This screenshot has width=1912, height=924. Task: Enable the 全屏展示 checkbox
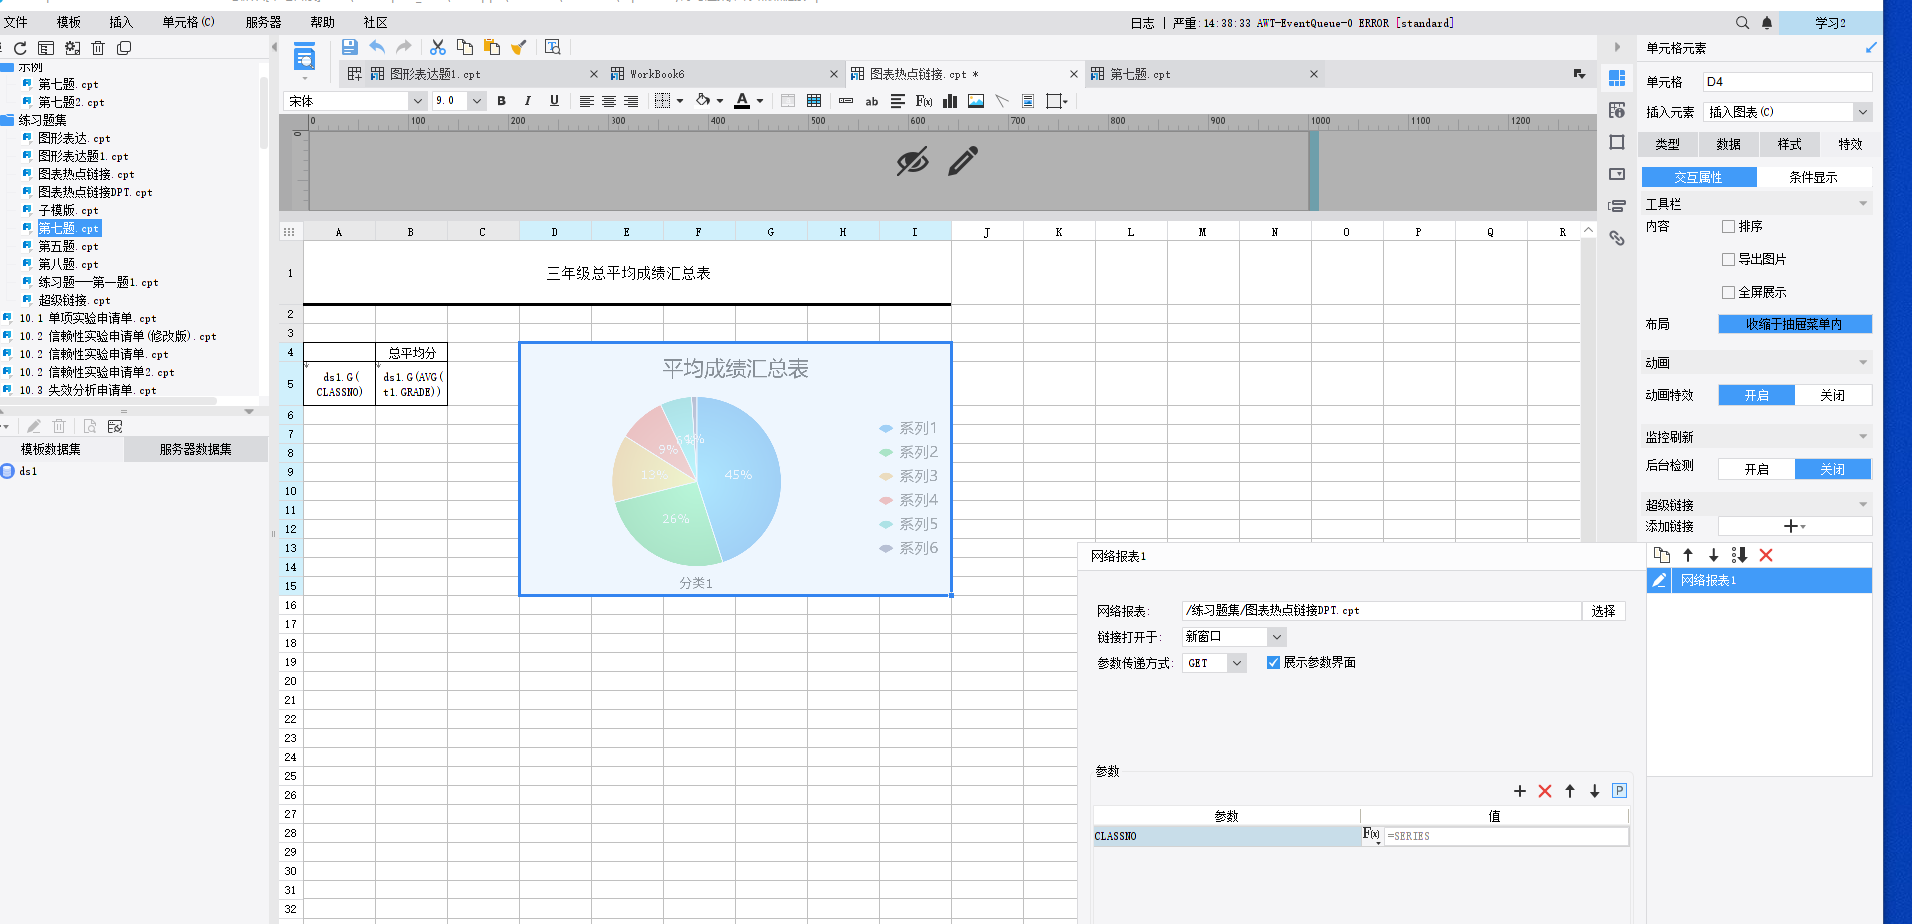pyautogui.click(x=1728, y=292)
